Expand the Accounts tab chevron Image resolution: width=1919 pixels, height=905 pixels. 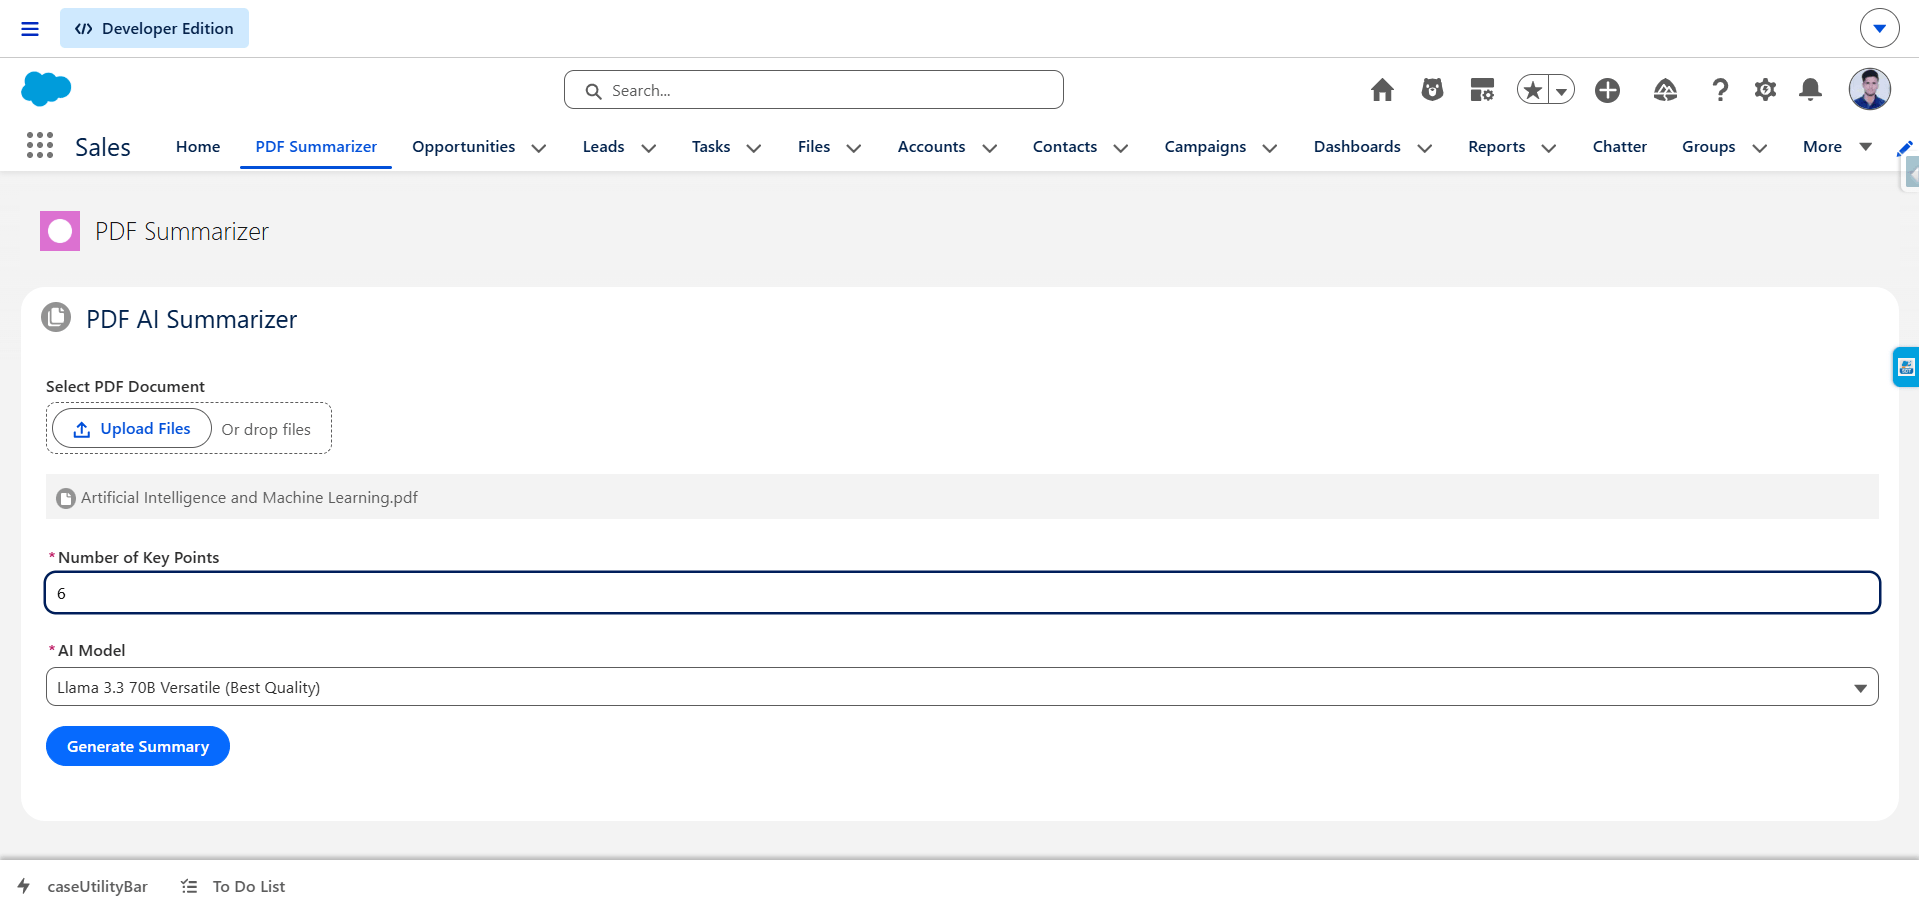point(990,148)
